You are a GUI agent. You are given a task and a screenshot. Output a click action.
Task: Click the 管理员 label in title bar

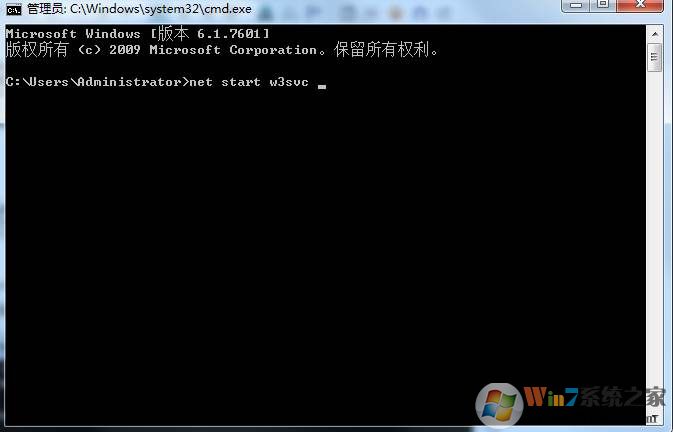pyautogui.click(x=46, y=9)
